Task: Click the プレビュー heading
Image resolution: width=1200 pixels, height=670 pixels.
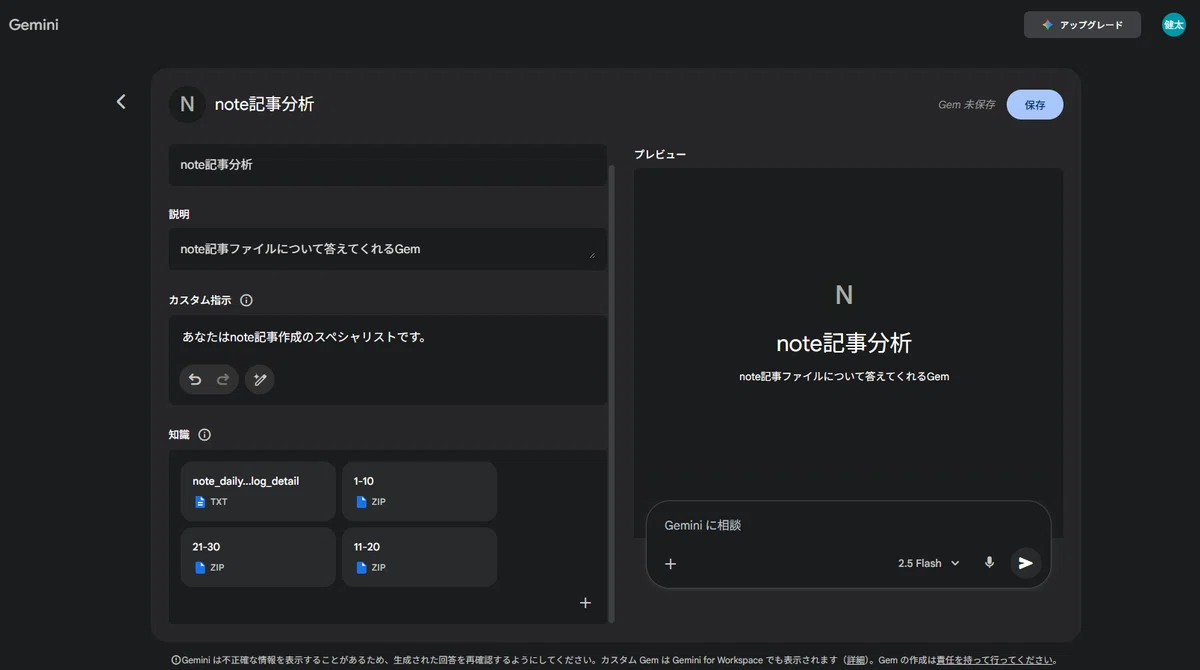Action: click(660, 155)
